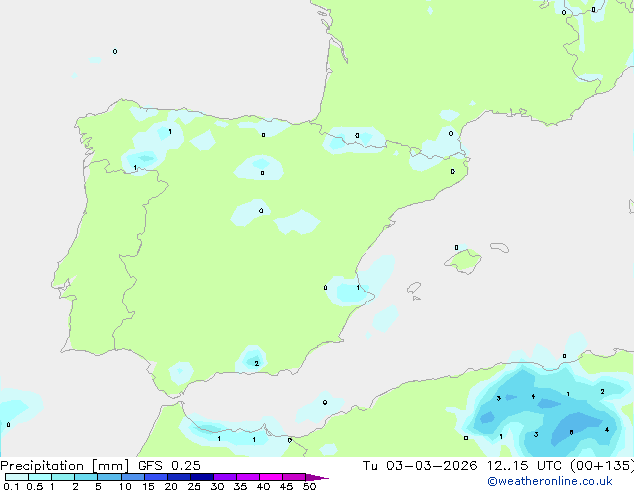Click the 25–30 mm dark navy swatch
This screenshot has width=634, height=490.
click(201, 477)
